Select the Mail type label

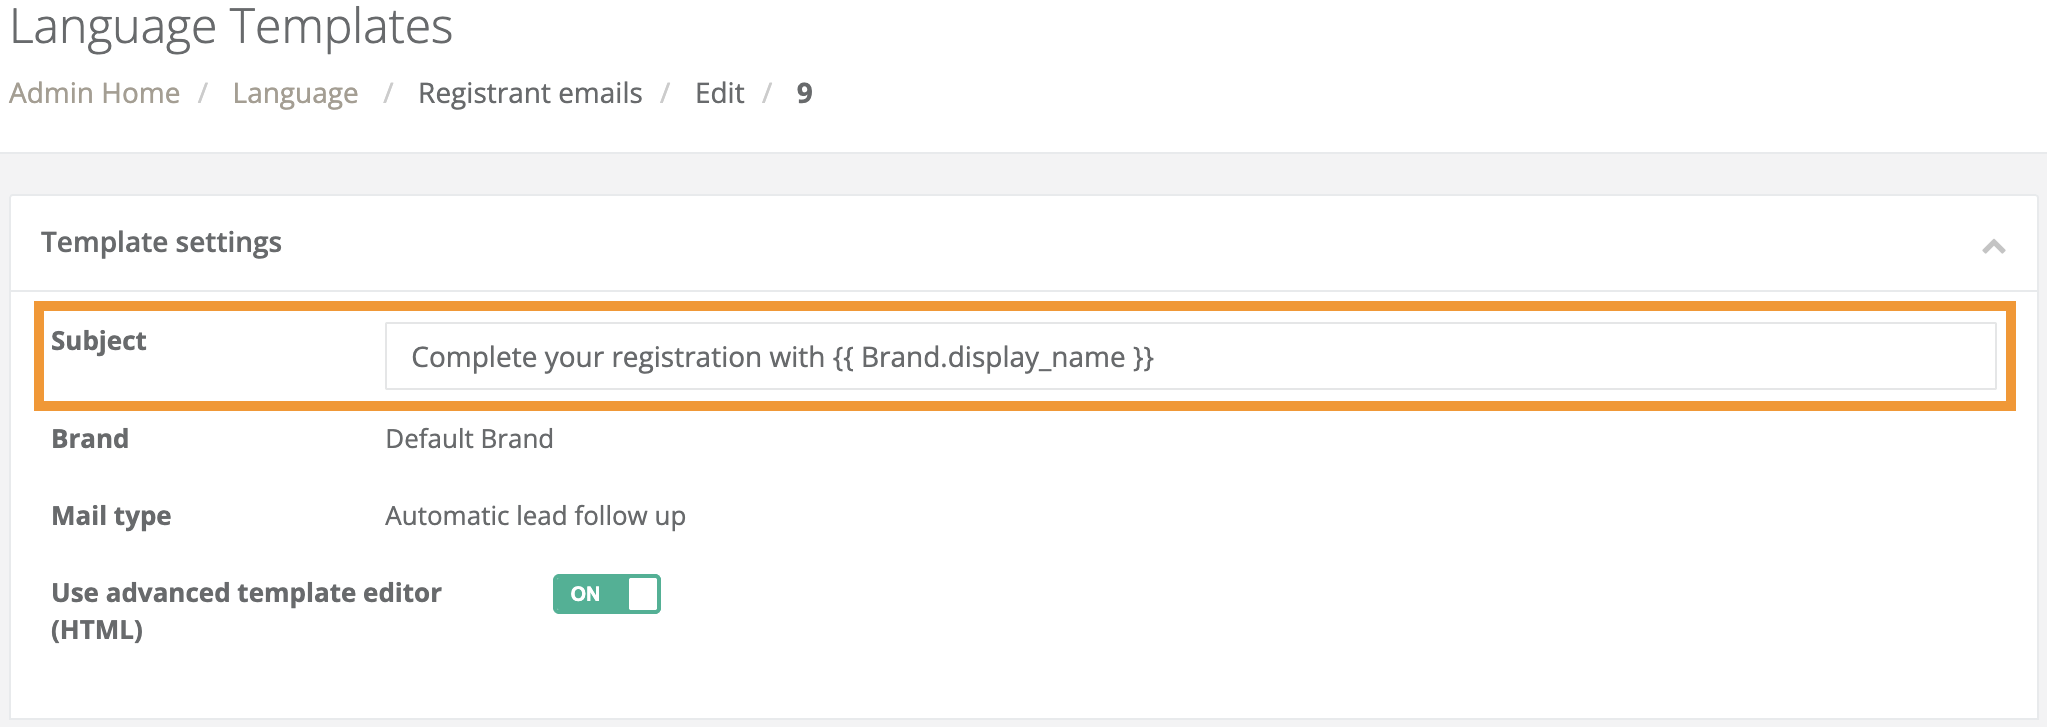click(111, 516)
